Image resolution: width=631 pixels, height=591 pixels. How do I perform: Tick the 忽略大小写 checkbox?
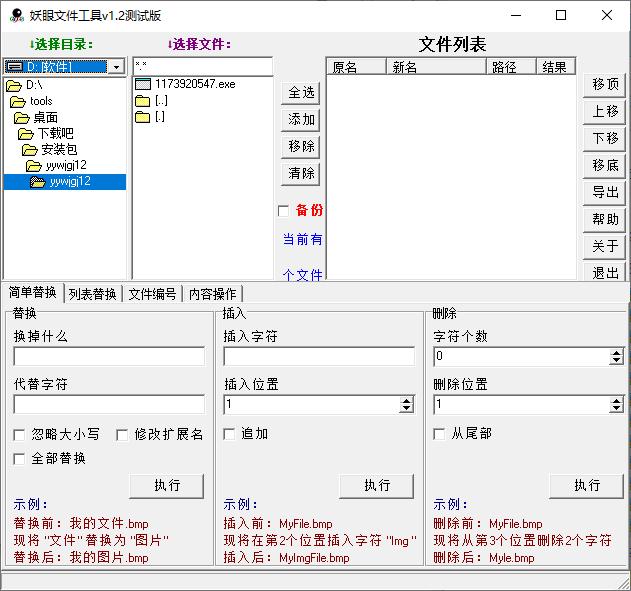pos(19,435)
